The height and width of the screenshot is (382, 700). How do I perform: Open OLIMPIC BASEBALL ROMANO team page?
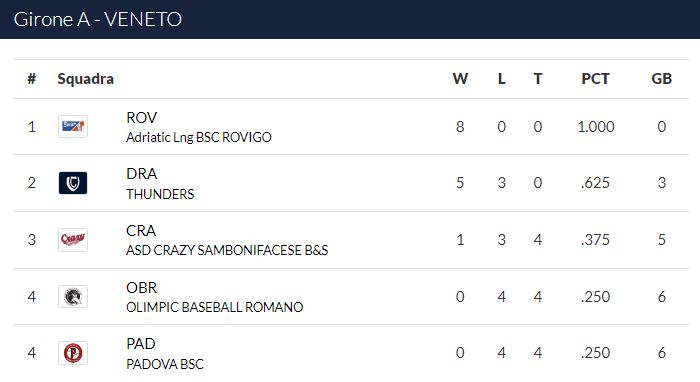click(x=214, y=307)
